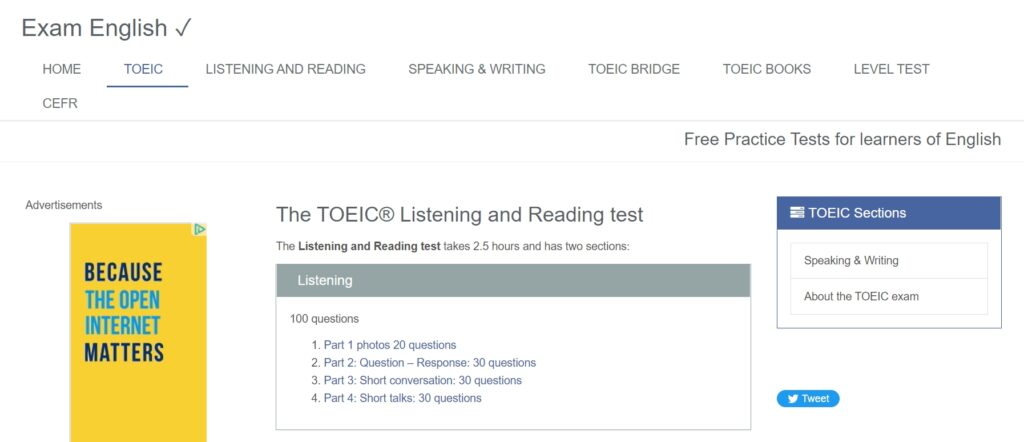Navigate to the TOEIC BRIDGE page
Screen dimensions: 1024x442
click(x=634, y=69)
